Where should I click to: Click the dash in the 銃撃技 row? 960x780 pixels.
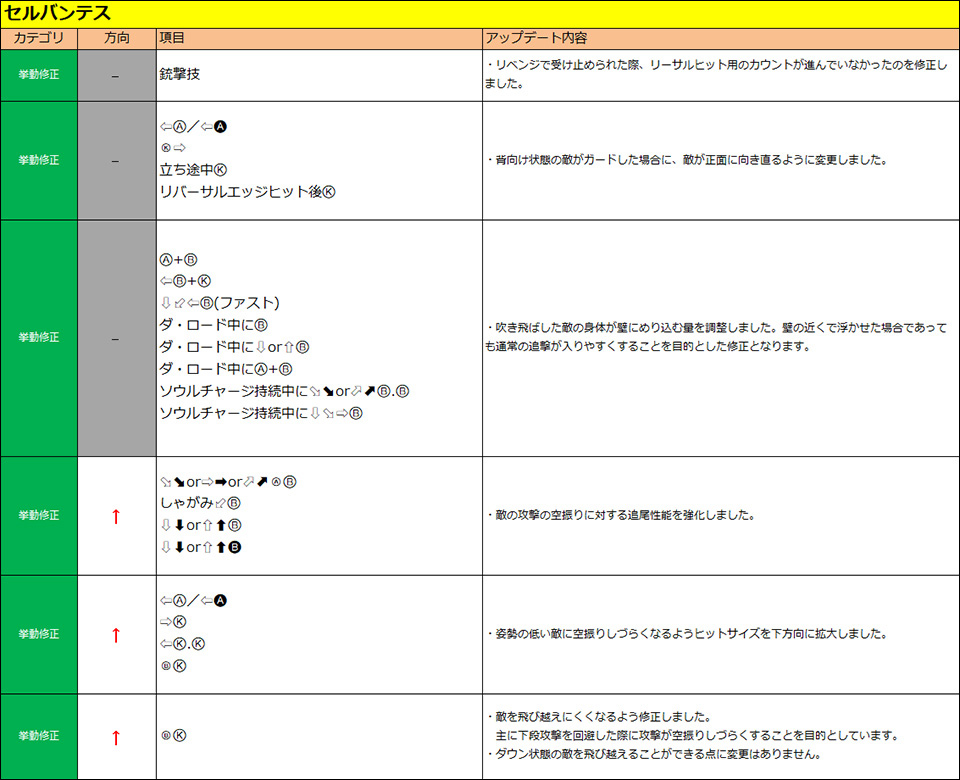coord(116,75)
